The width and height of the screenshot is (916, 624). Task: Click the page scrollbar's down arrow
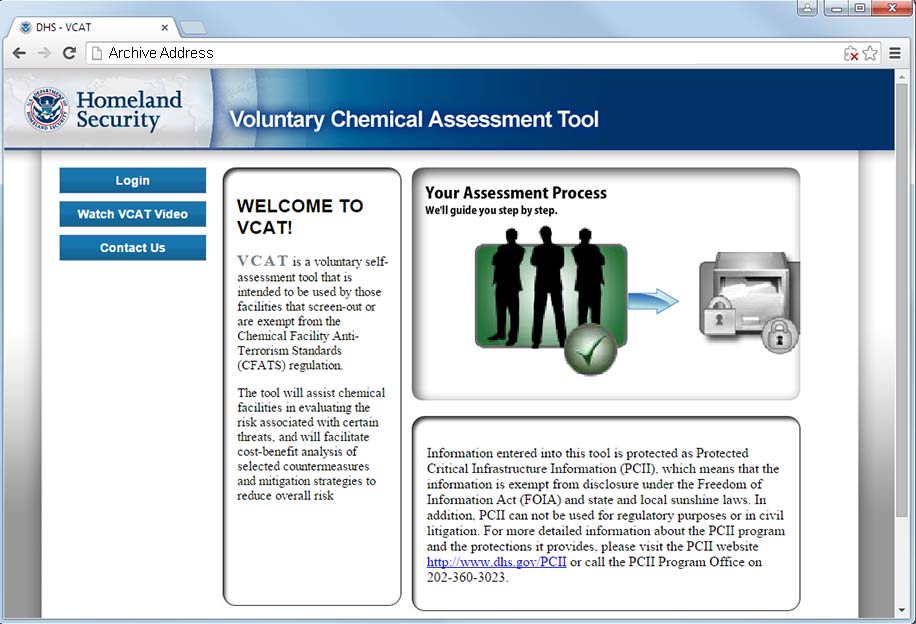pyautogui.click(x=903, y=611)
